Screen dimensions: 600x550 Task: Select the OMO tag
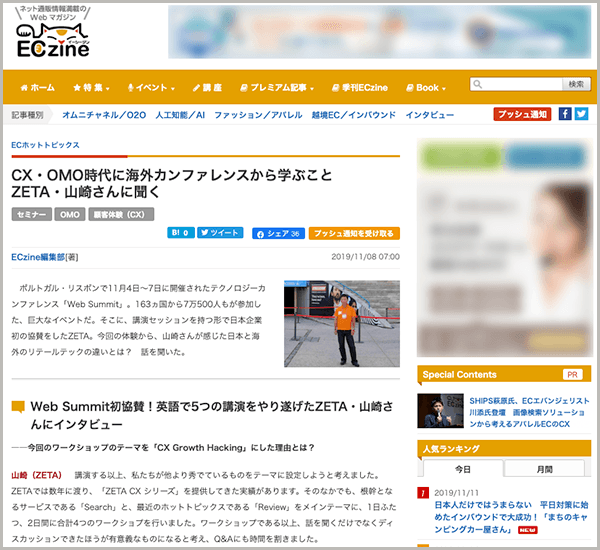tap(70, 214)
